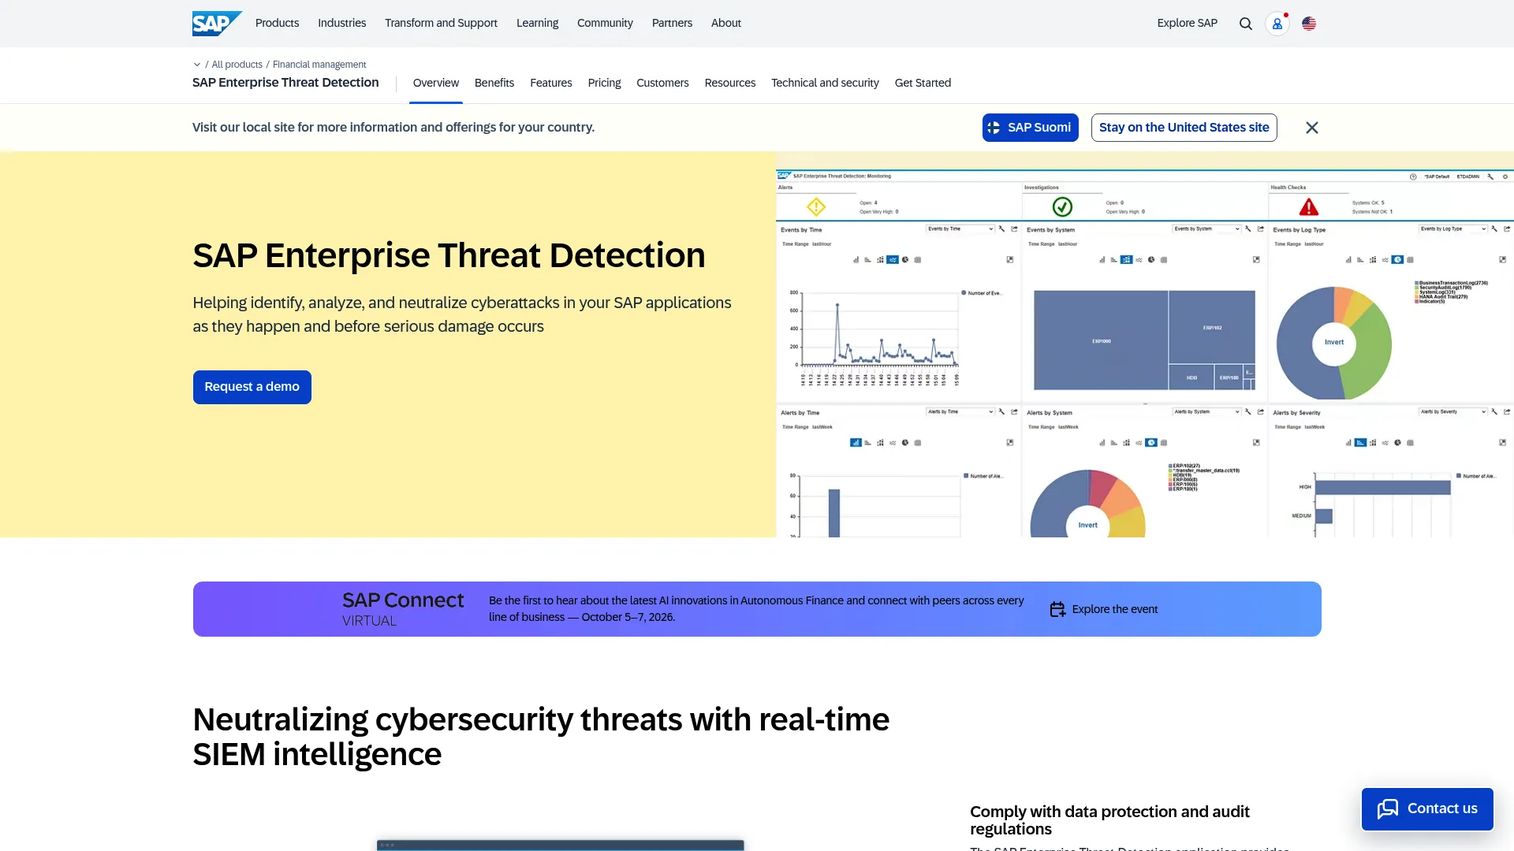Open the About menu
Screen dimensions: 1514x851
(726, 23)
